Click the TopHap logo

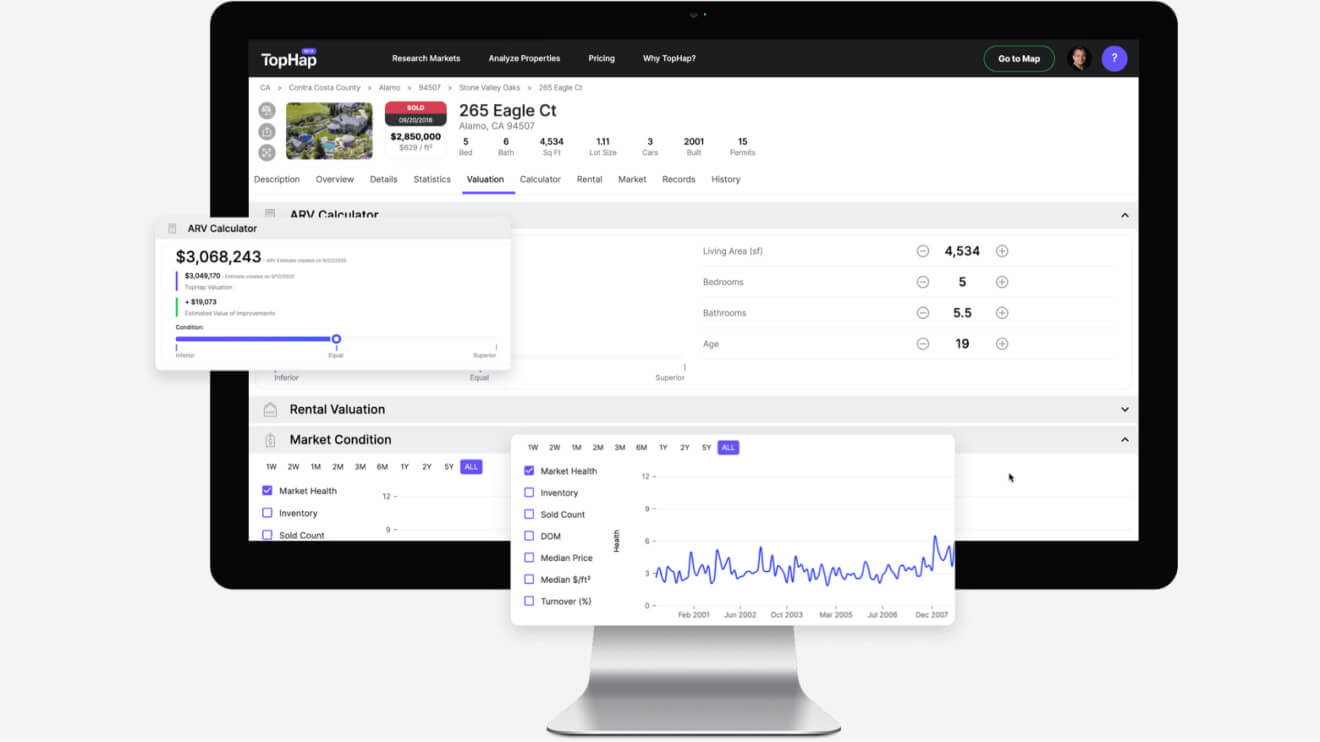click(289, 59)
